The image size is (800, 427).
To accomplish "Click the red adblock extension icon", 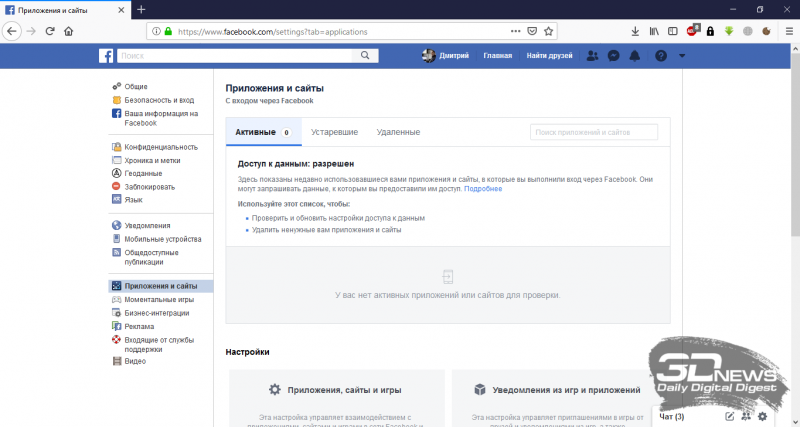I will (x=692, y=31).
